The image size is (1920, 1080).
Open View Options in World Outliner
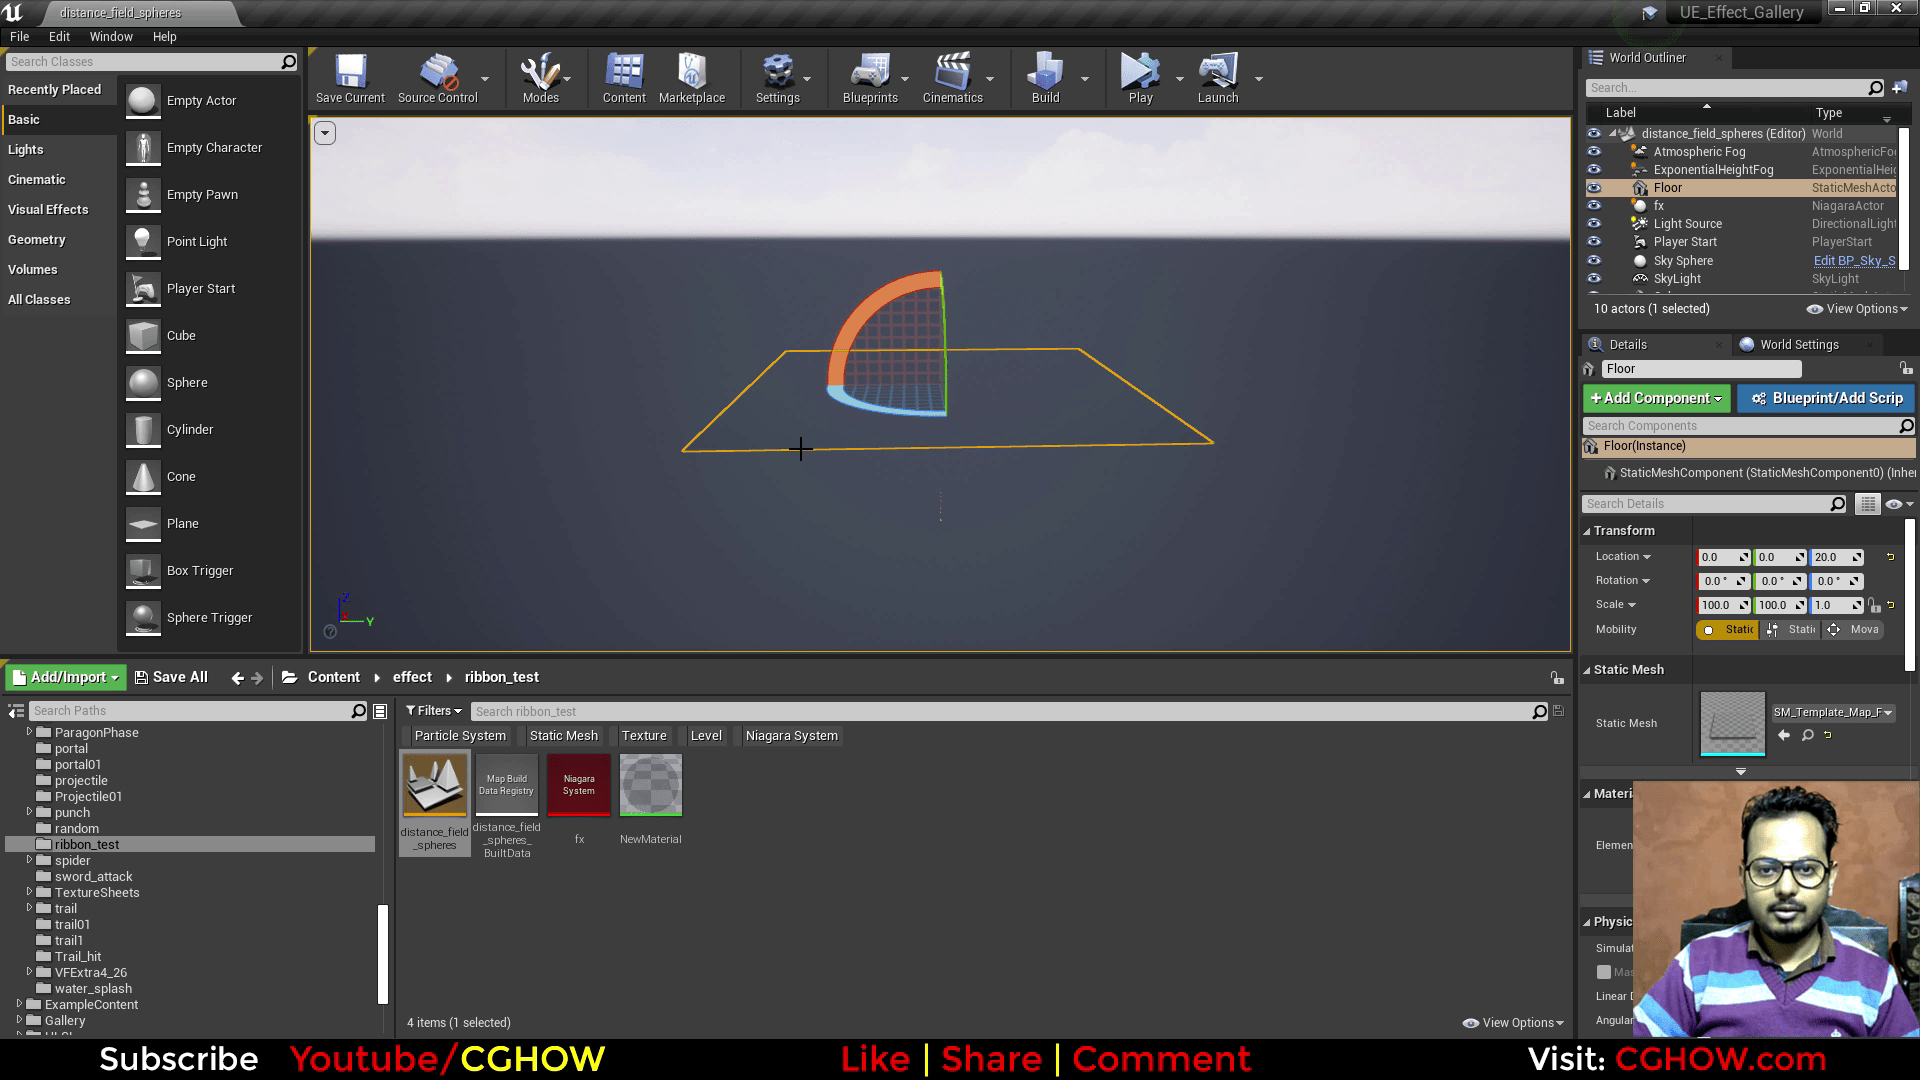click(x=1856, y=309)
